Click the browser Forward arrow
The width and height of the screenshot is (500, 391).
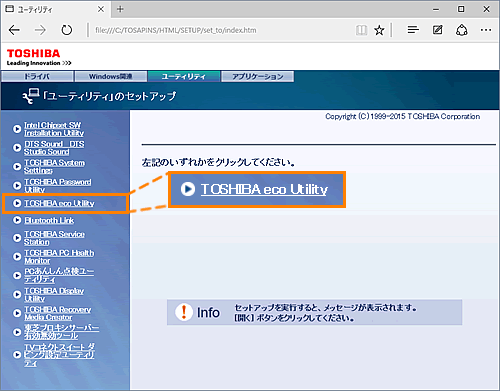tap(40, 30)
